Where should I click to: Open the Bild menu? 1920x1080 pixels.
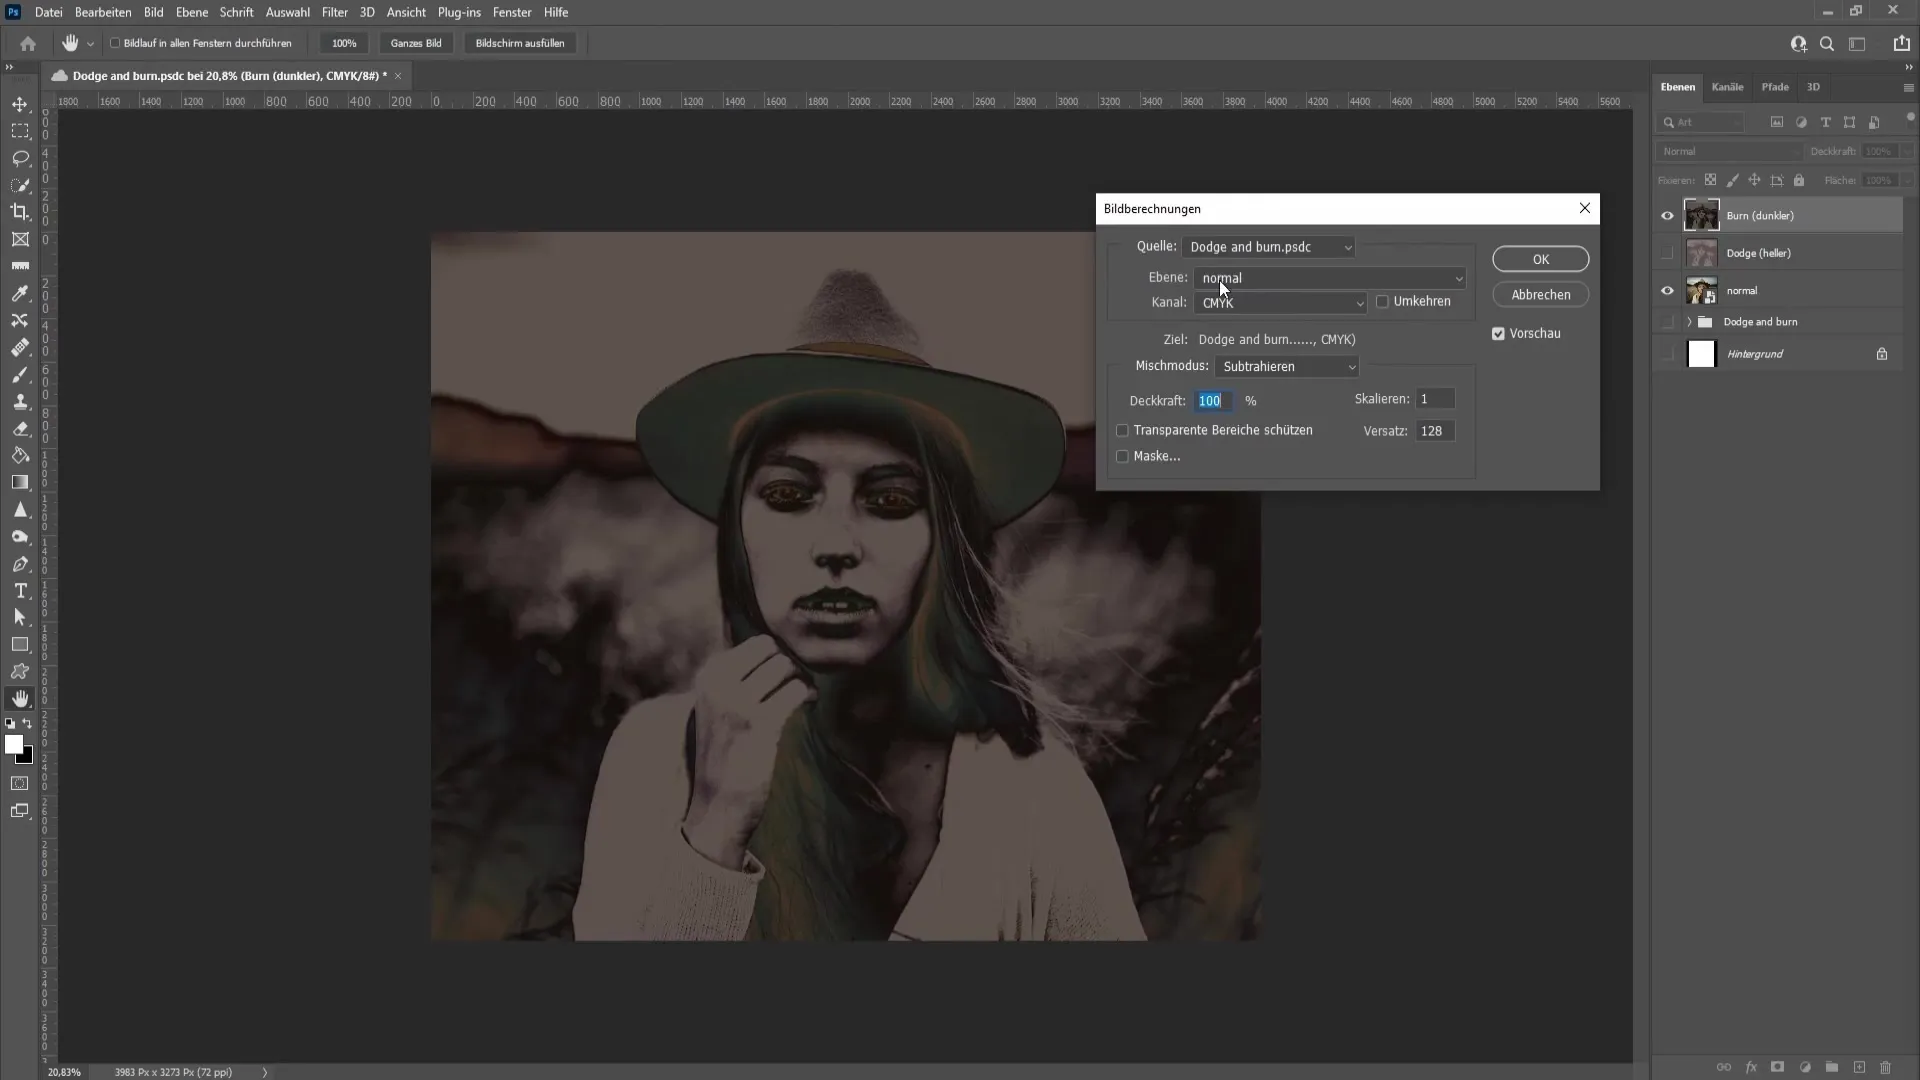153,12
